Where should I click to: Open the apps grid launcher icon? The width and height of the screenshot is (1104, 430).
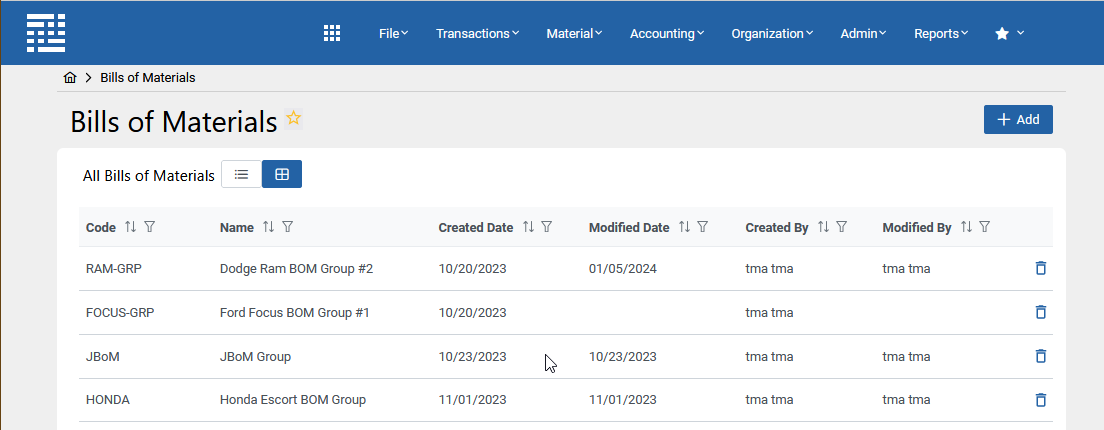[332, 33]
